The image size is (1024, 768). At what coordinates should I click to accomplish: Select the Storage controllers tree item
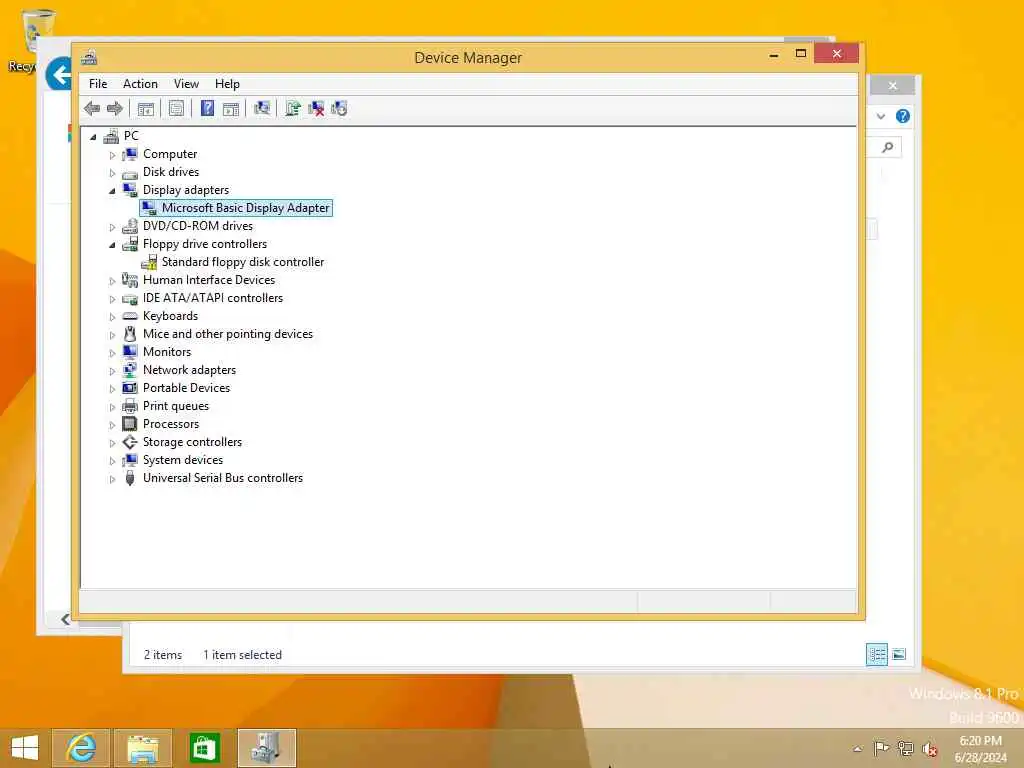192,442
